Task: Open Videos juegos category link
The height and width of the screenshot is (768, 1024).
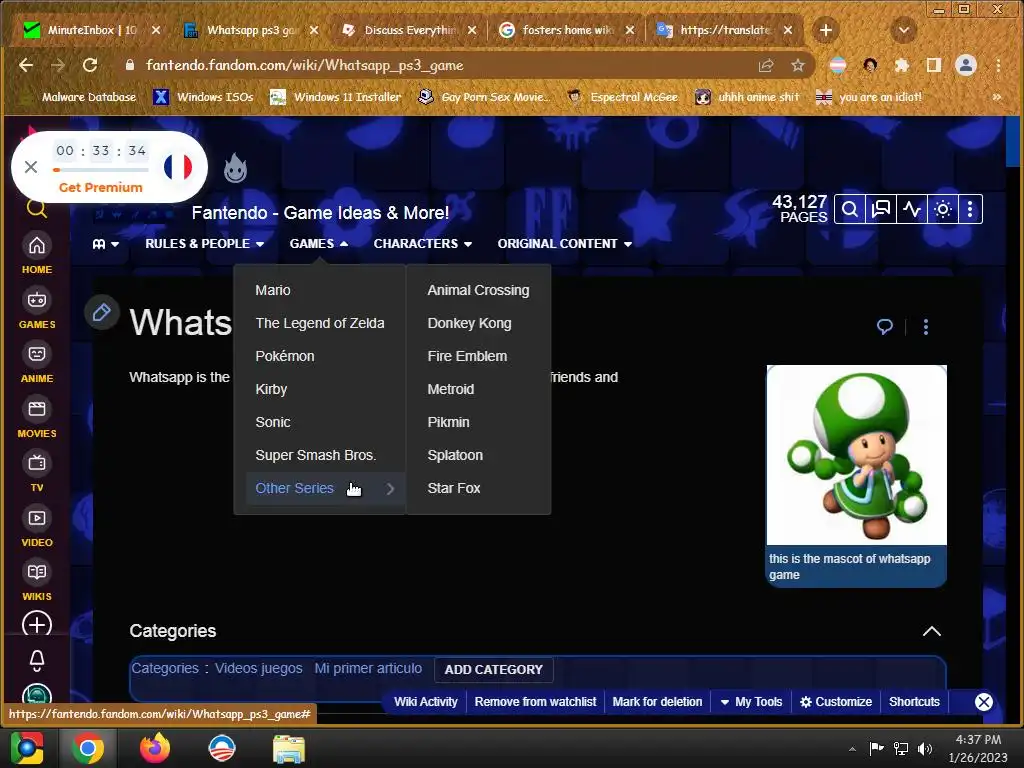Action: tap(259, 668)
